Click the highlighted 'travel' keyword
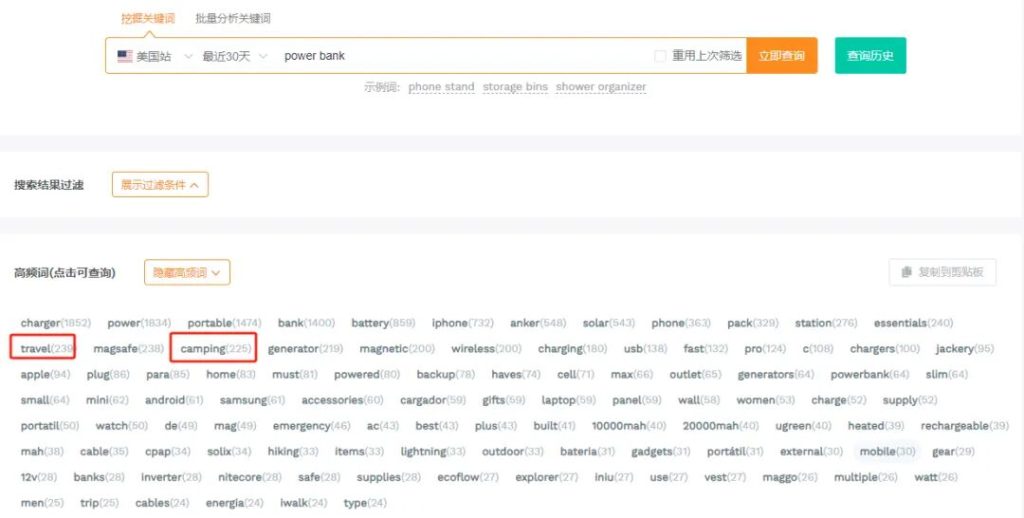 (35, 348)
